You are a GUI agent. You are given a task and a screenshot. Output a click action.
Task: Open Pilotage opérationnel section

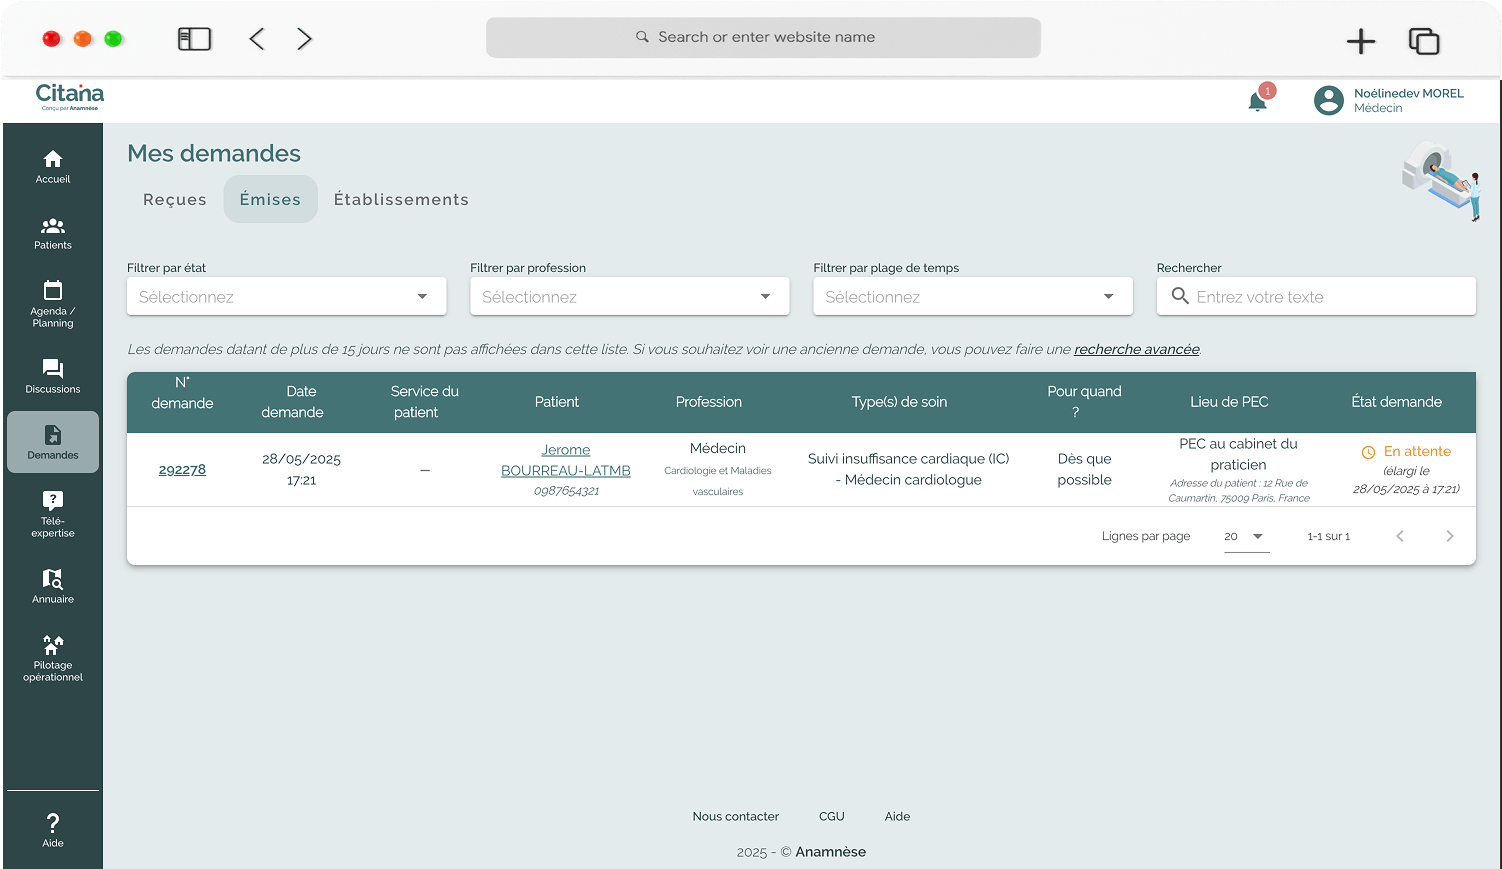coord(53,658)
